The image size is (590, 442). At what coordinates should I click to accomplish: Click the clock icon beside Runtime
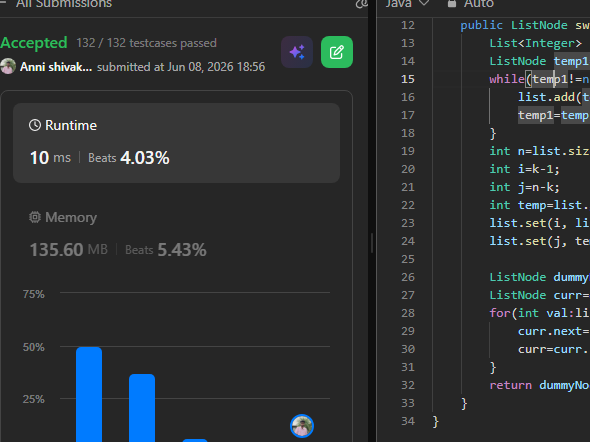pyautogui.click(x=35, y=125)
